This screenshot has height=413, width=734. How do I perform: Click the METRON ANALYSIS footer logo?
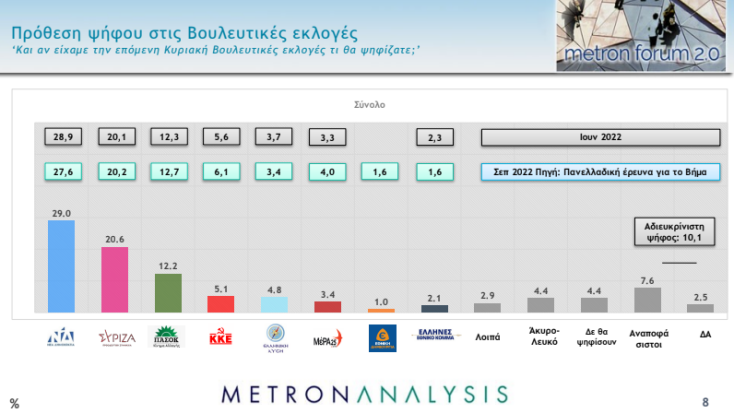(x=365, y=393)
